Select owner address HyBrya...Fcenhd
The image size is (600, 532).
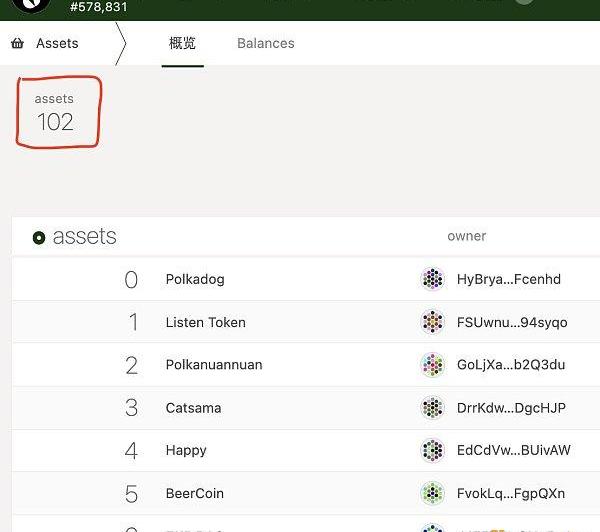click(508, 279)
